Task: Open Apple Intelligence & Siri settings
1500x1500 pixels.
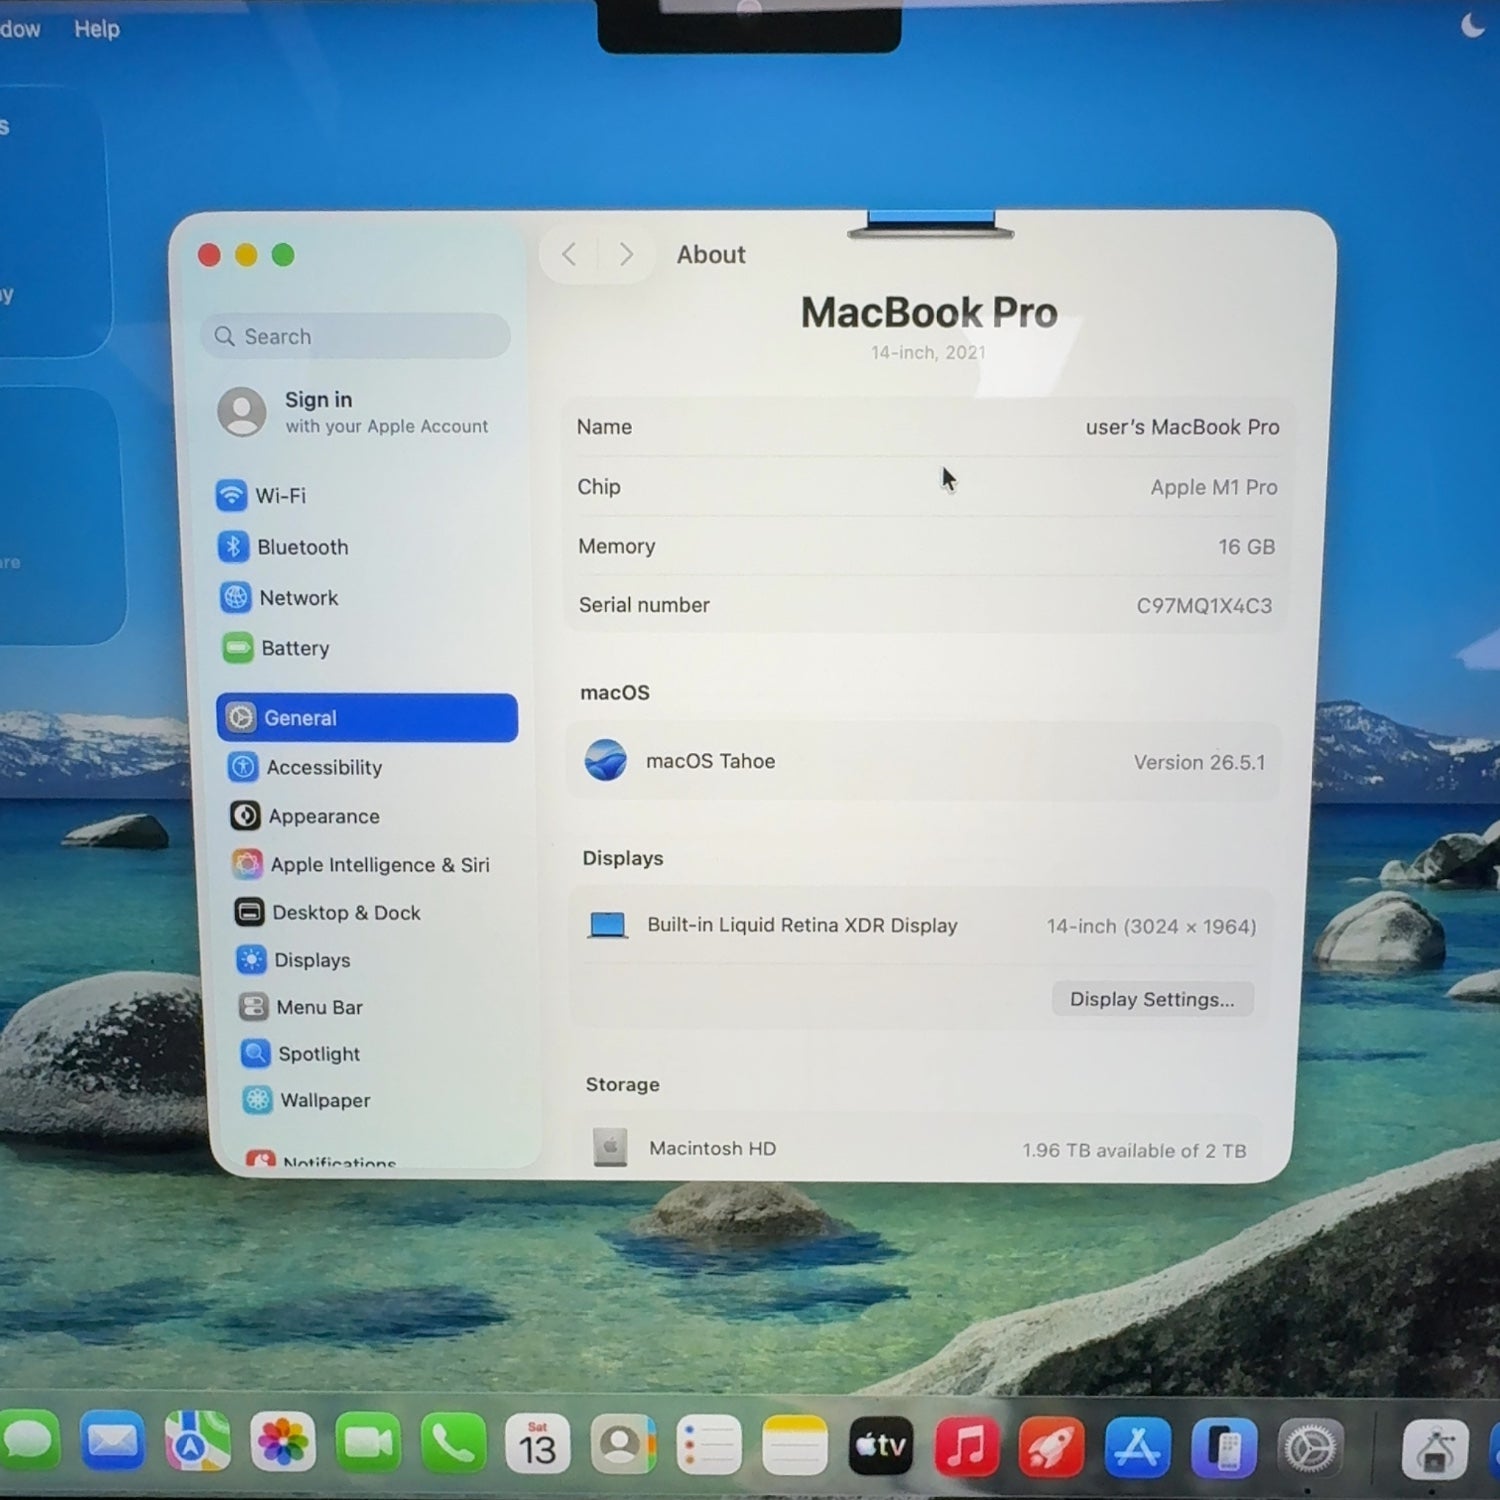Action: pos(361,864)
